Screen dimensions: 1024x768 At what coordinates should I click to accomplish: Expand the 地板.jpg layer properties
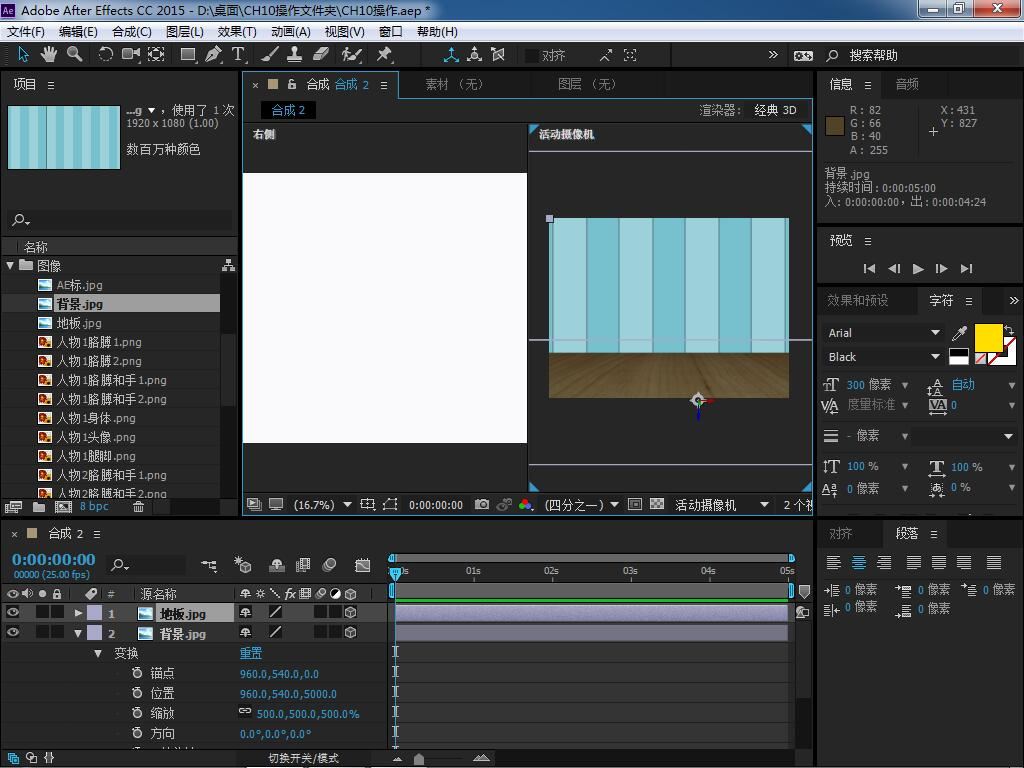point(78,613)
